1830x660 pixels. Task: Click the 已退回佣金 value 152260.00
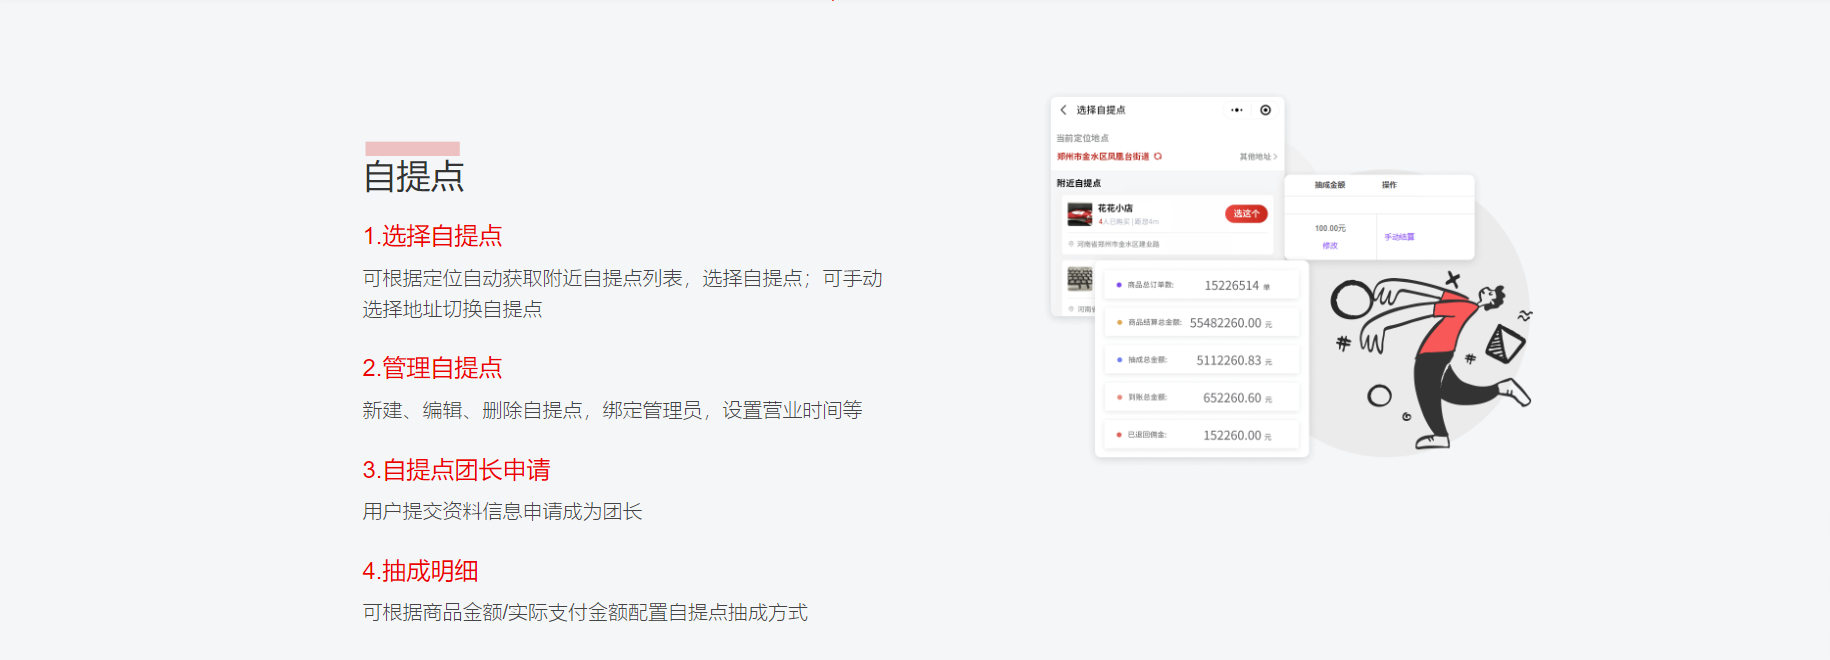[1232, 435]
